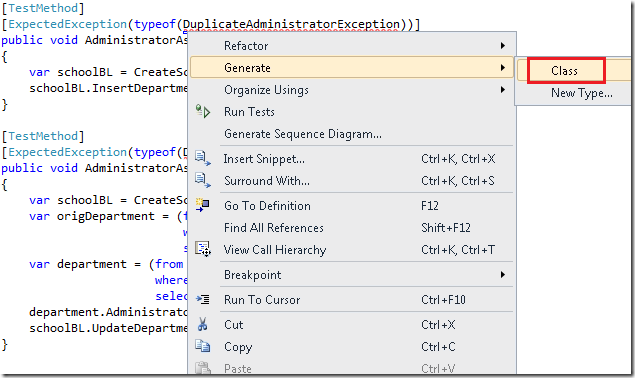The width and height of the screenshot is (635, 378).
Task: Click the Paste clipboard icon
Action: coord(203,368)
